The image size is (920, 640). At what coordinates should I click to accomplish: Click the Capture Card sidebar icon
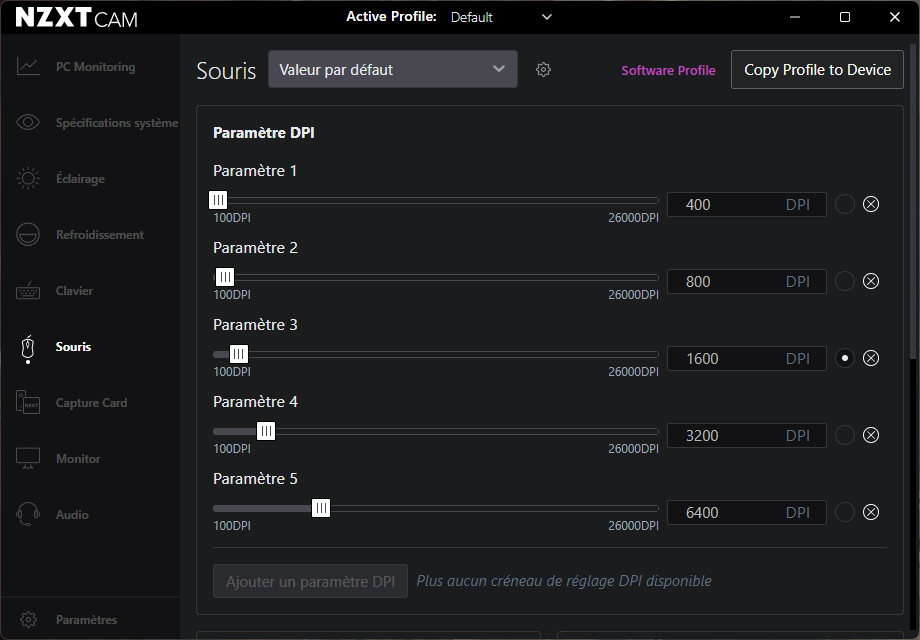[28, 403]
